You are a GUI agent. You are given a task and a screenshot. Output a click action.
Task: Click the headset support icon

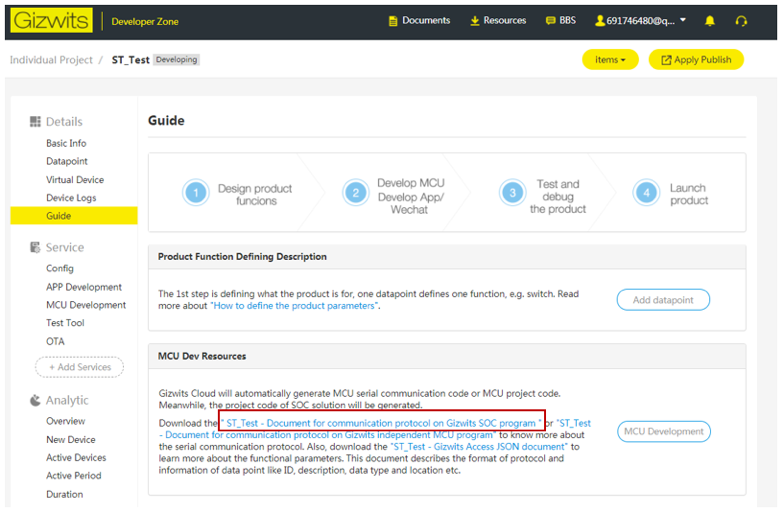click(741, 21)
